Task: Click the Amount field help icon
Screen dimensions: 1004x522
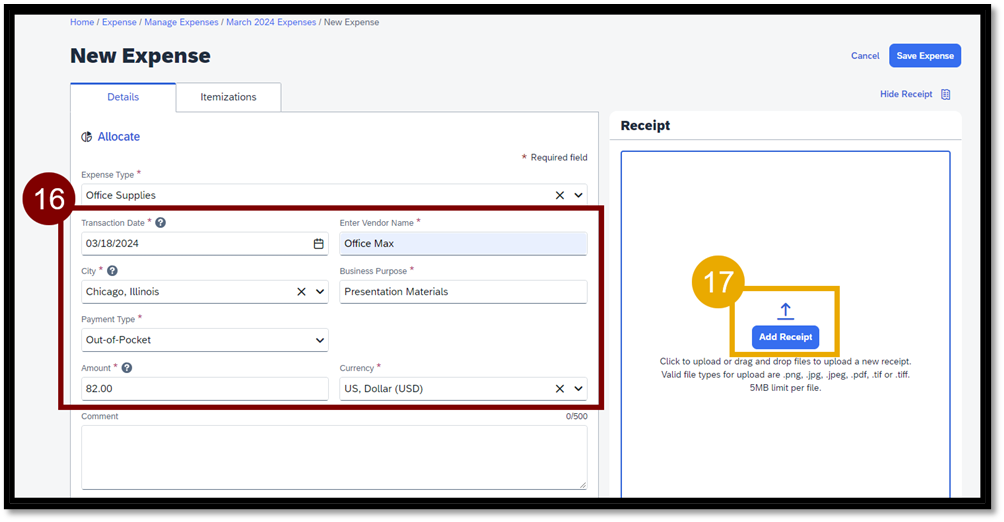Action: [x=127, y=368]
